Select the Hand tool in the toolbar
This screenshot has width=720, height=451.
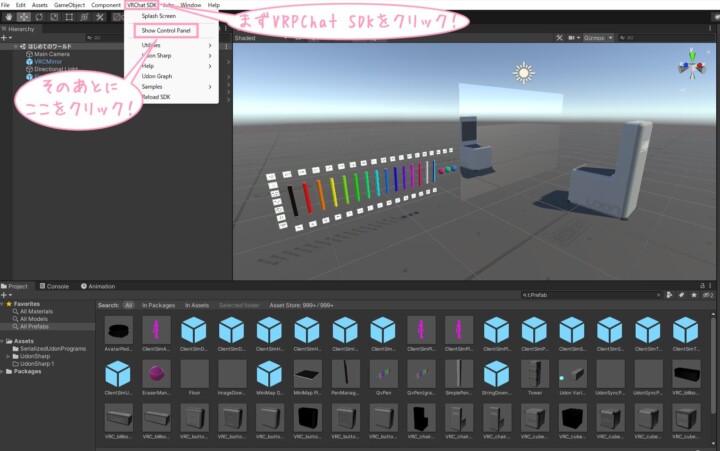[9, 17]
